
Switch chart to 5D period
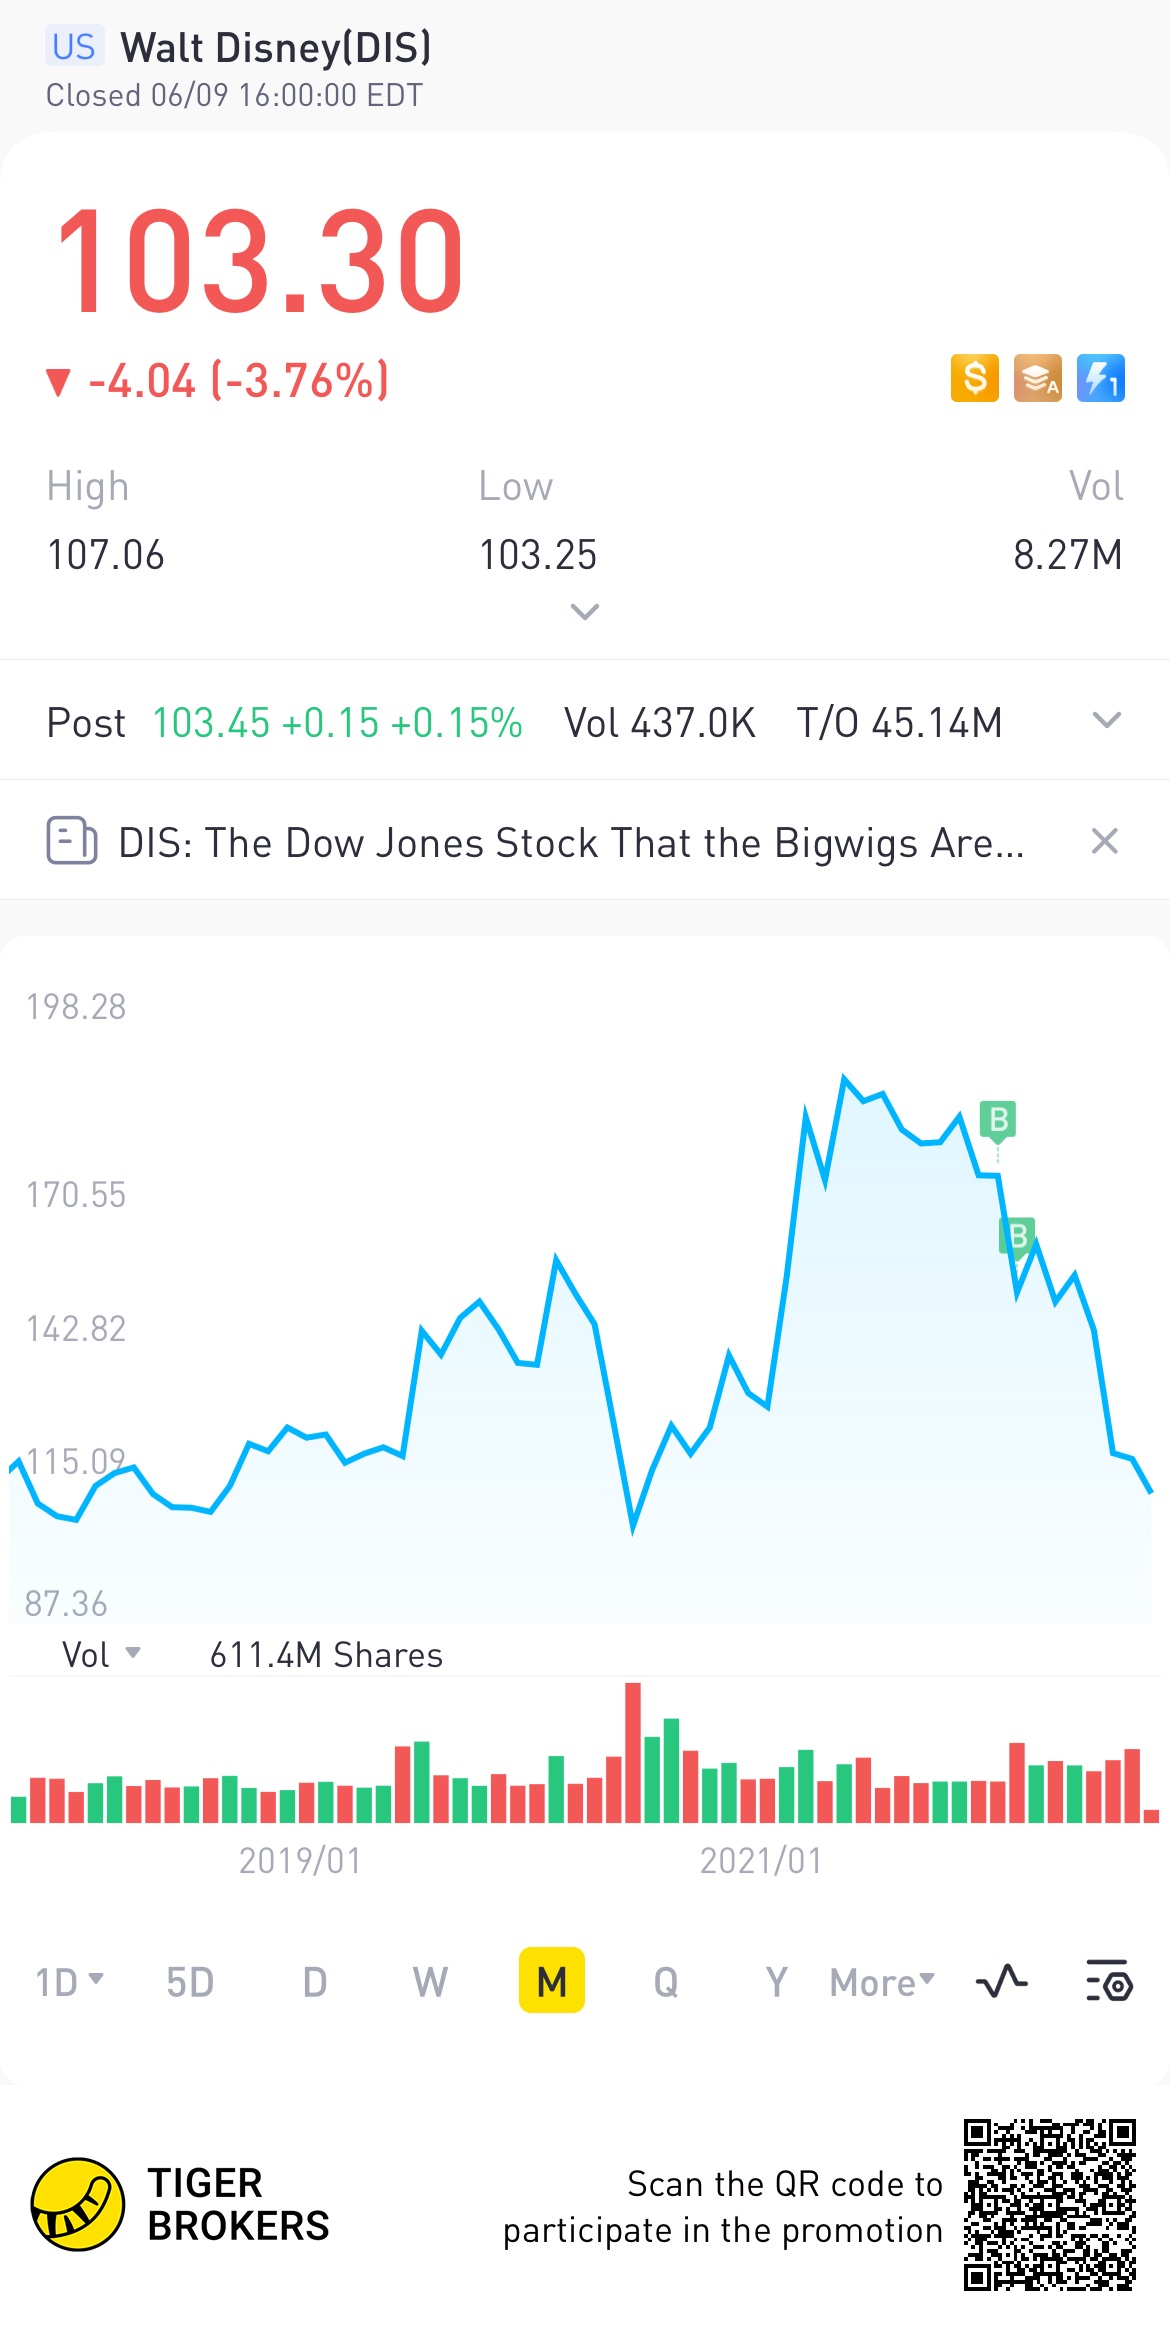point(190,1981)
